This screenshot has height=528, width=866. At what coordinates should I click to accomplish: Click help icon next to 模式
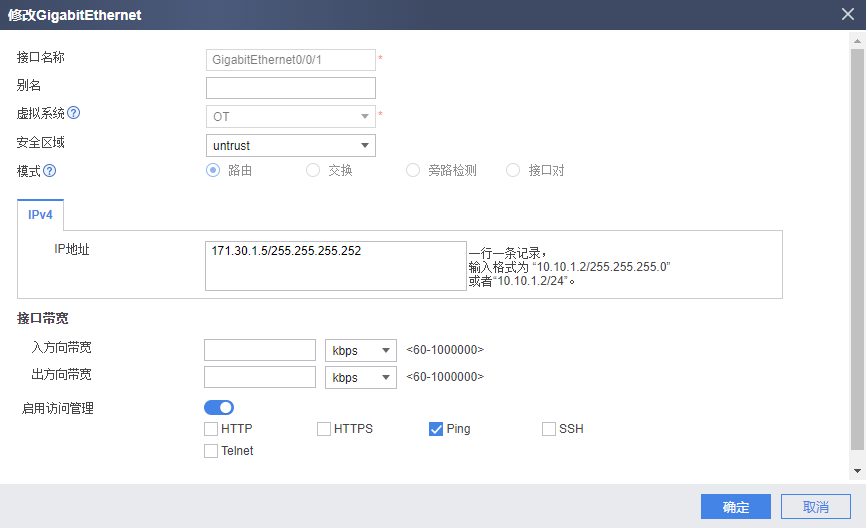point(49,170)
